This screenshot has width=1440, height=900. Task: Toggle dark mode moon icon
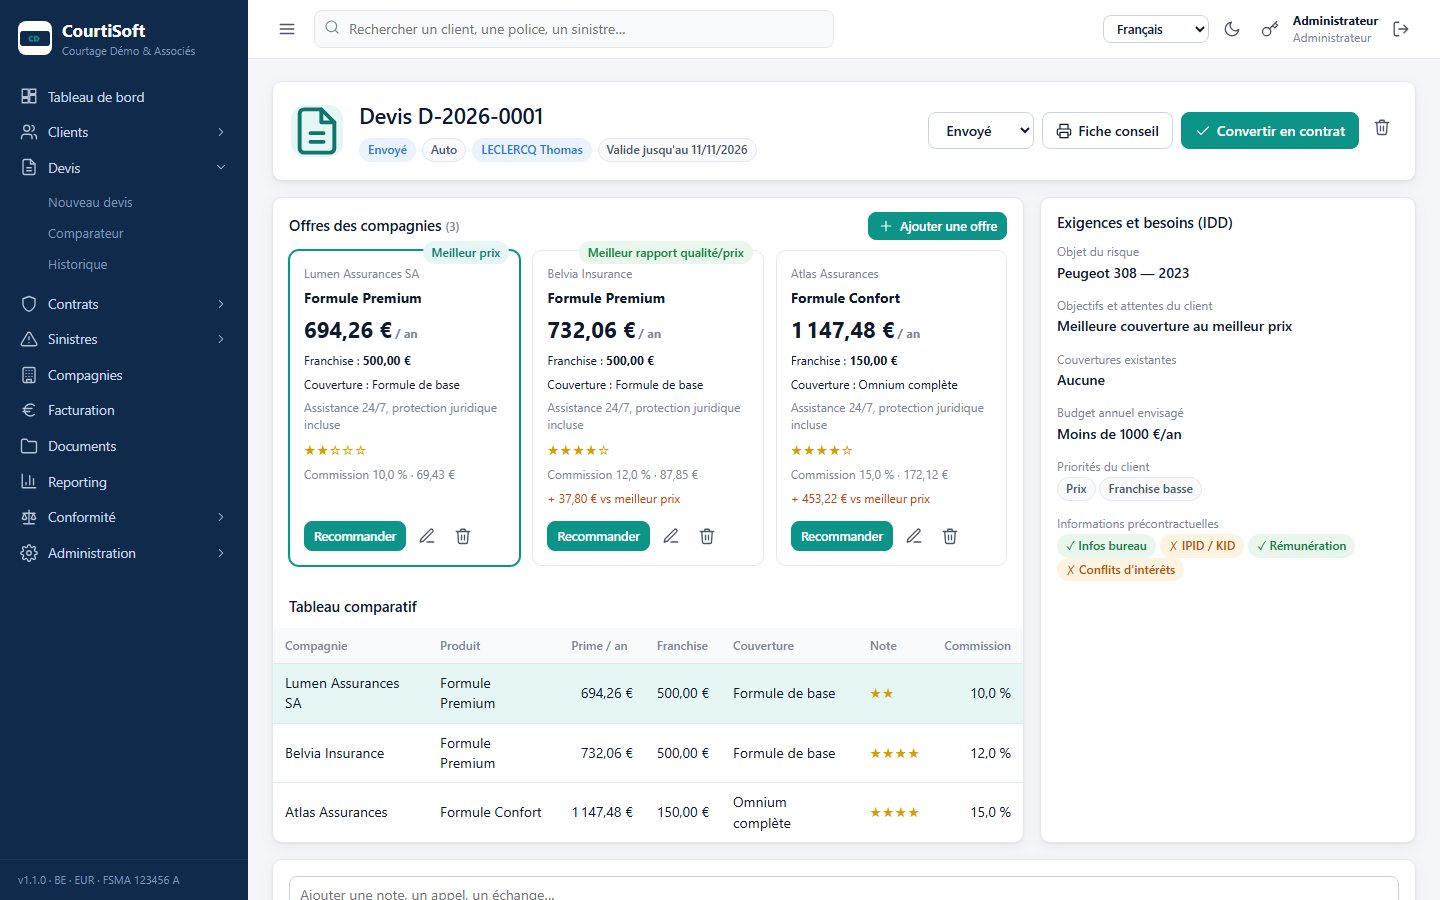coord(1232,29)
